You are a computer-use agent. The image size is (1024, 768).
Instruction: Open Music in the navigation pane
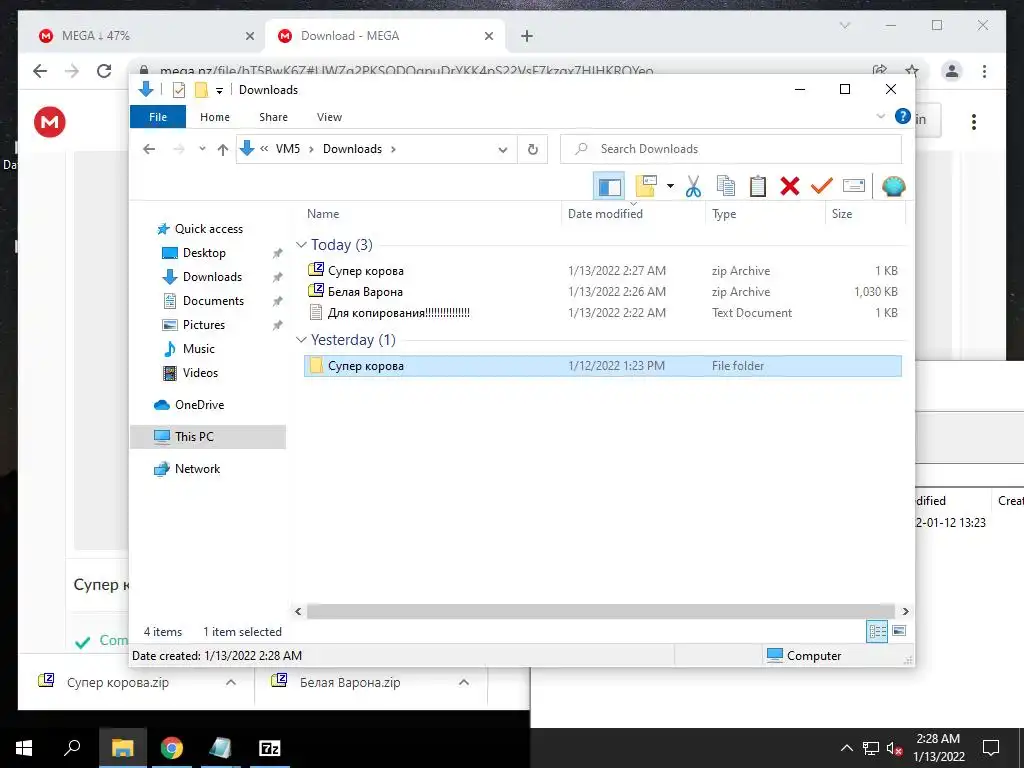point(199,349)
